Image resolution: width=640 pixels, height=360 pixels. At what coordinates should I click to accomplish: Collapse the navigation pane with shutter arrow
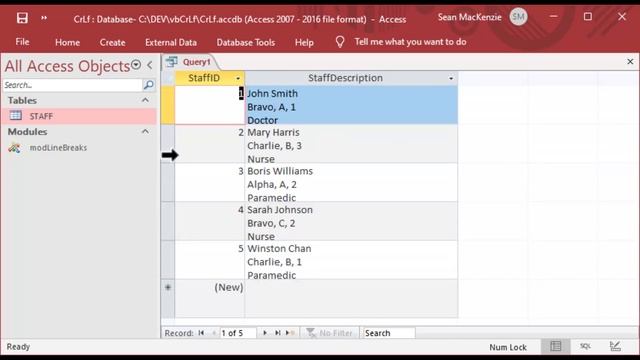pos(150,65)
